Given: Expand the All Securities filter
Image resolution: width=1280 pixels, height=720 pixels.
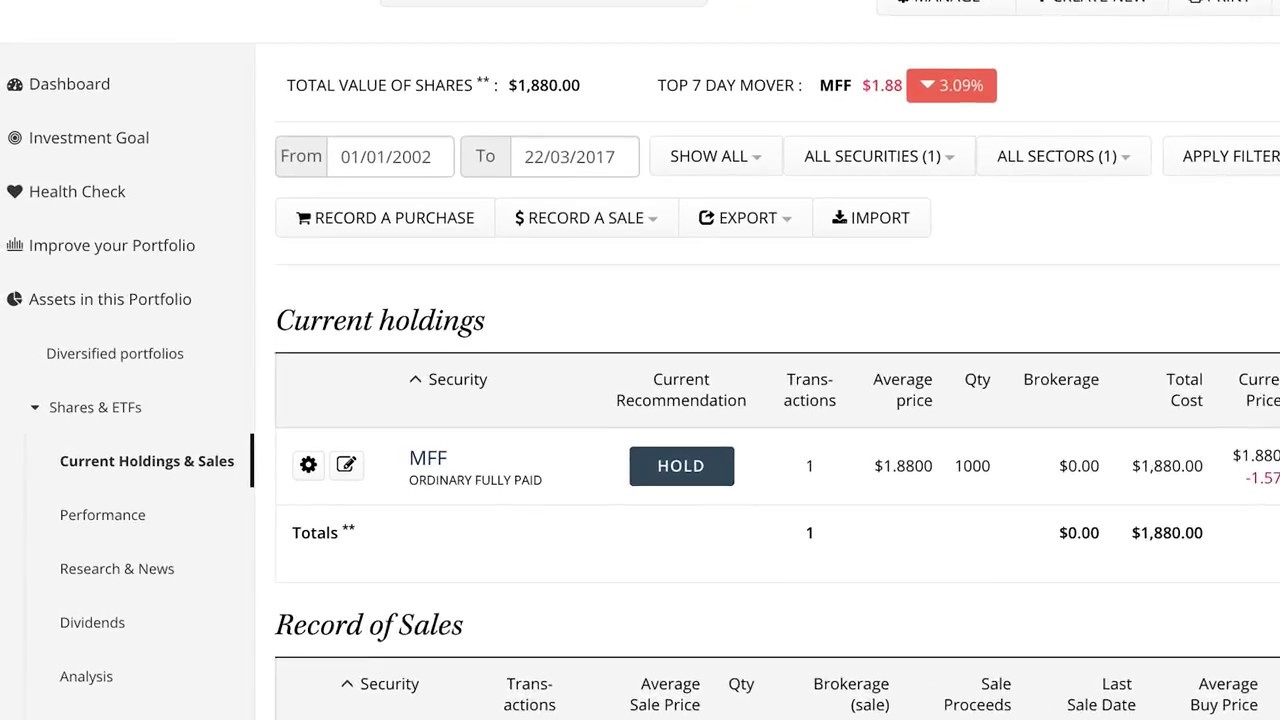Looking at the screenshot, I should click(878, 157).
